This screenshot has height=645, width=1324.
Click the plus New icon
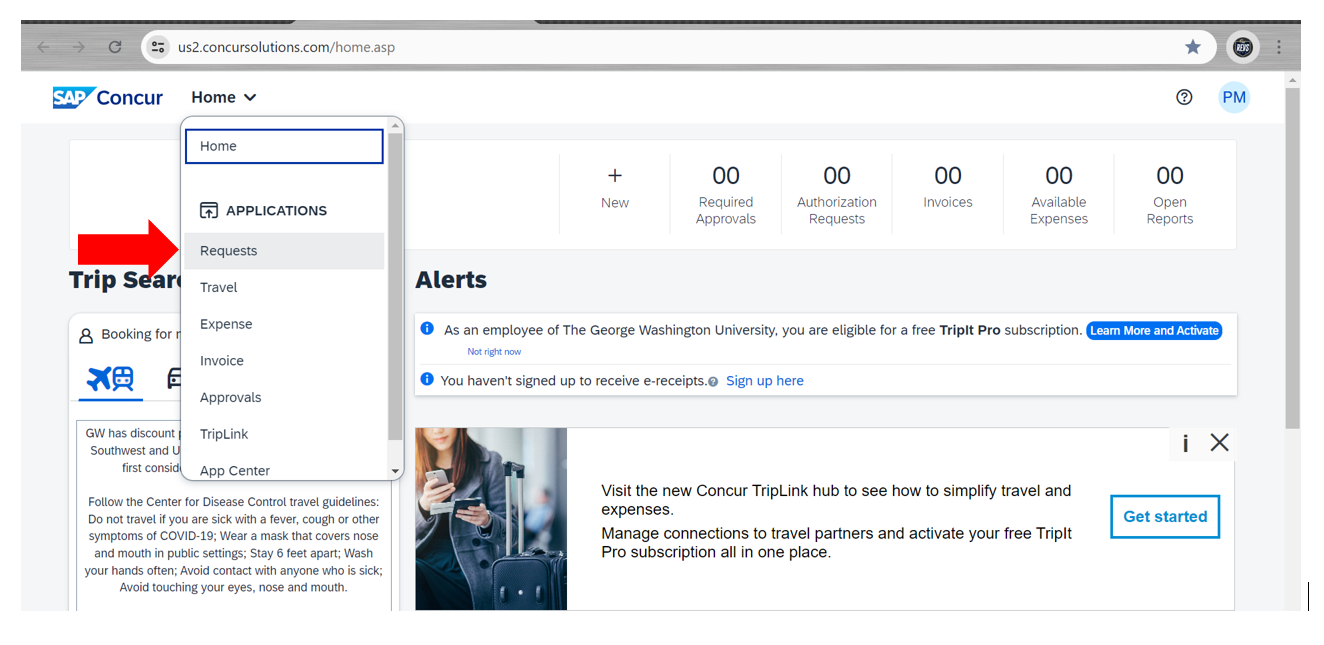[x=615, y=175]
